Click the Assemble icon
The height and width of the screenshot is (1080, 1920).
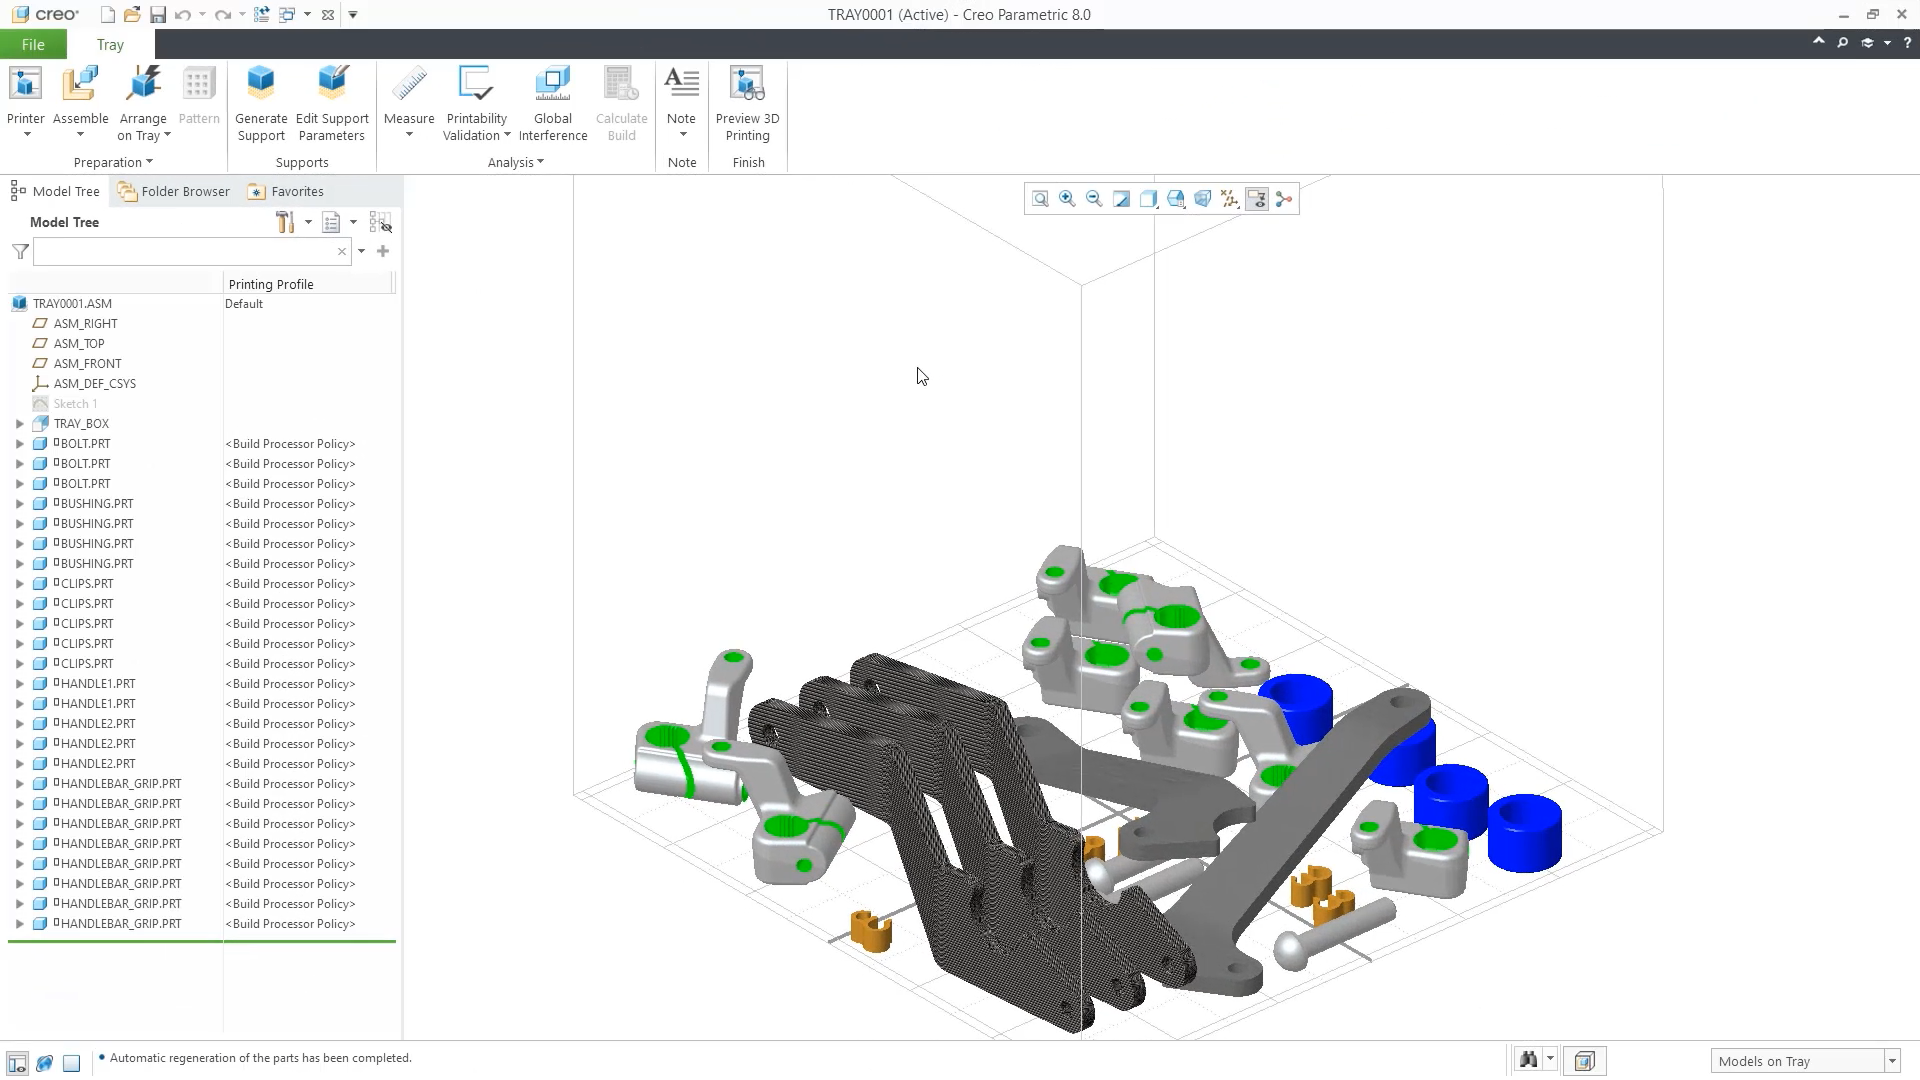point(80,84)
